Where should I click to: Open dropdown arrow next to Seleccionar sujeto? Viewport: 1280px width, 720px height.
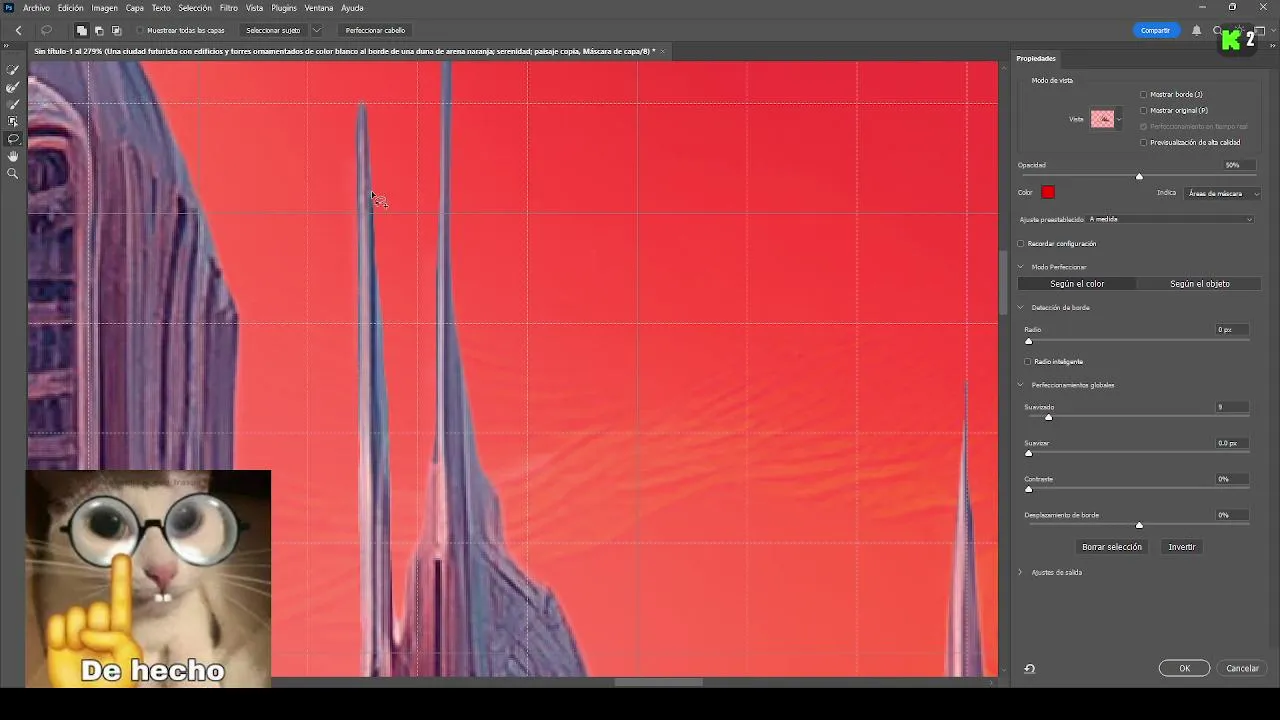316,31
